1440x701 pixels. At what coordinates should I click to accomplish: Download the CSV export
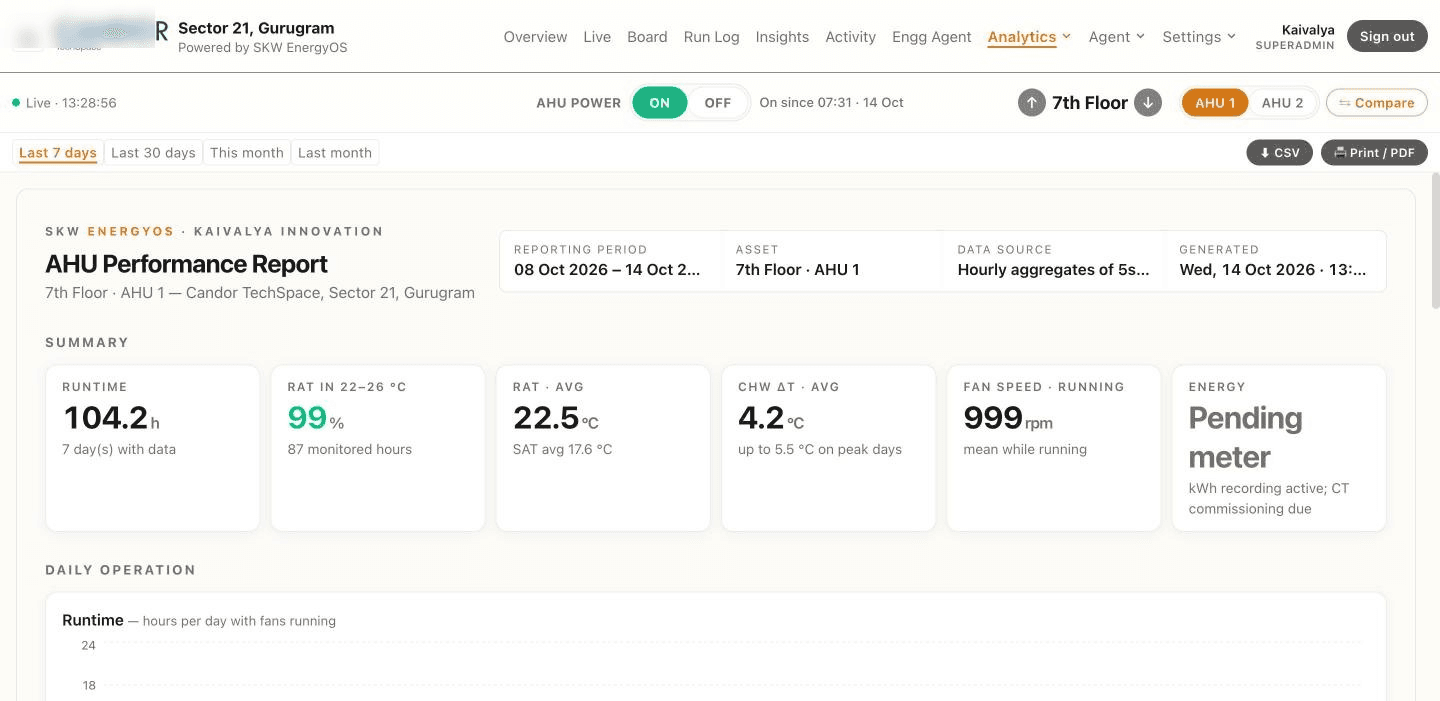(x=1279, y=153)
